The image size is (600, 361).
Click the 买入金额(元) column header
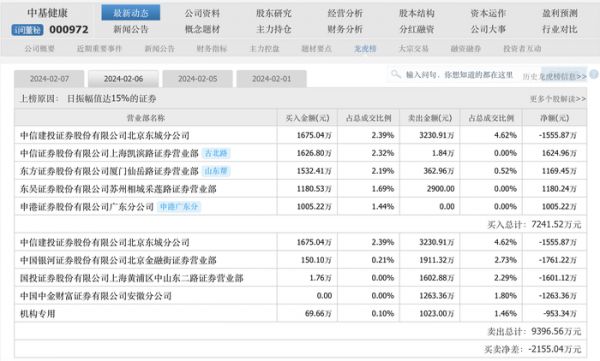pyautogui.click(x=307, y=118)
